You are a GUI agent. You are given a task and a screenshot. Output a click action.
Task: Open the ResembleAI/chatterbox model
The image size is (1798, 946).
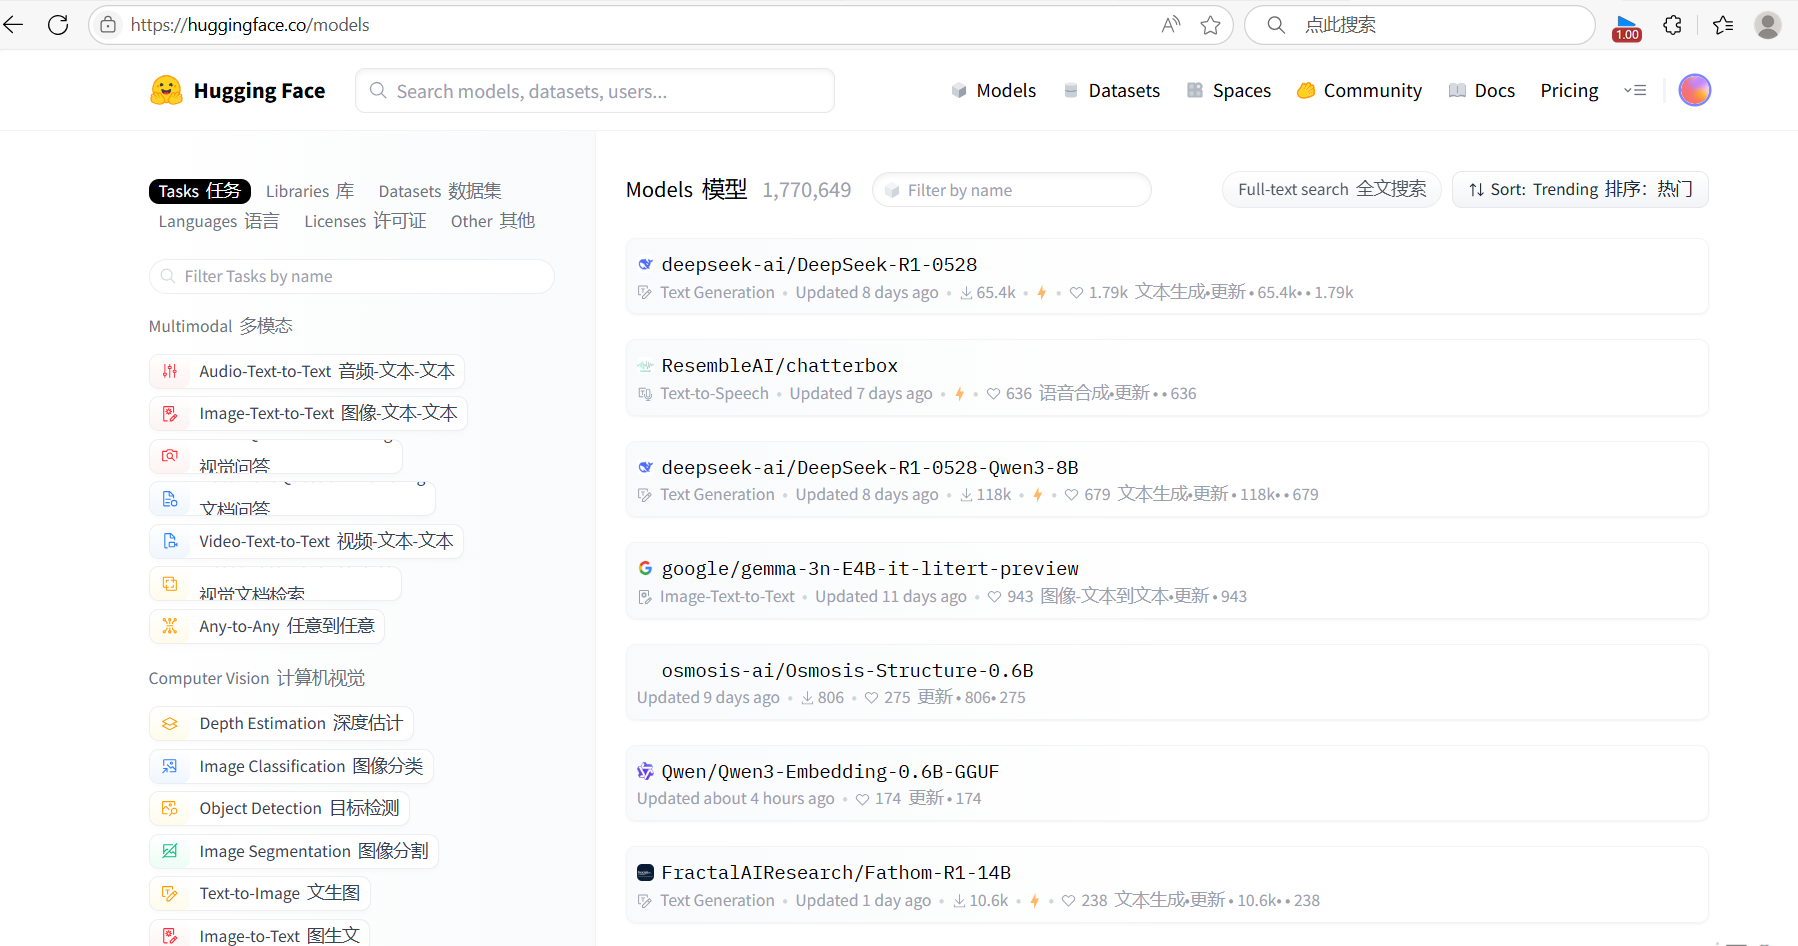[x=1167, y=378]
